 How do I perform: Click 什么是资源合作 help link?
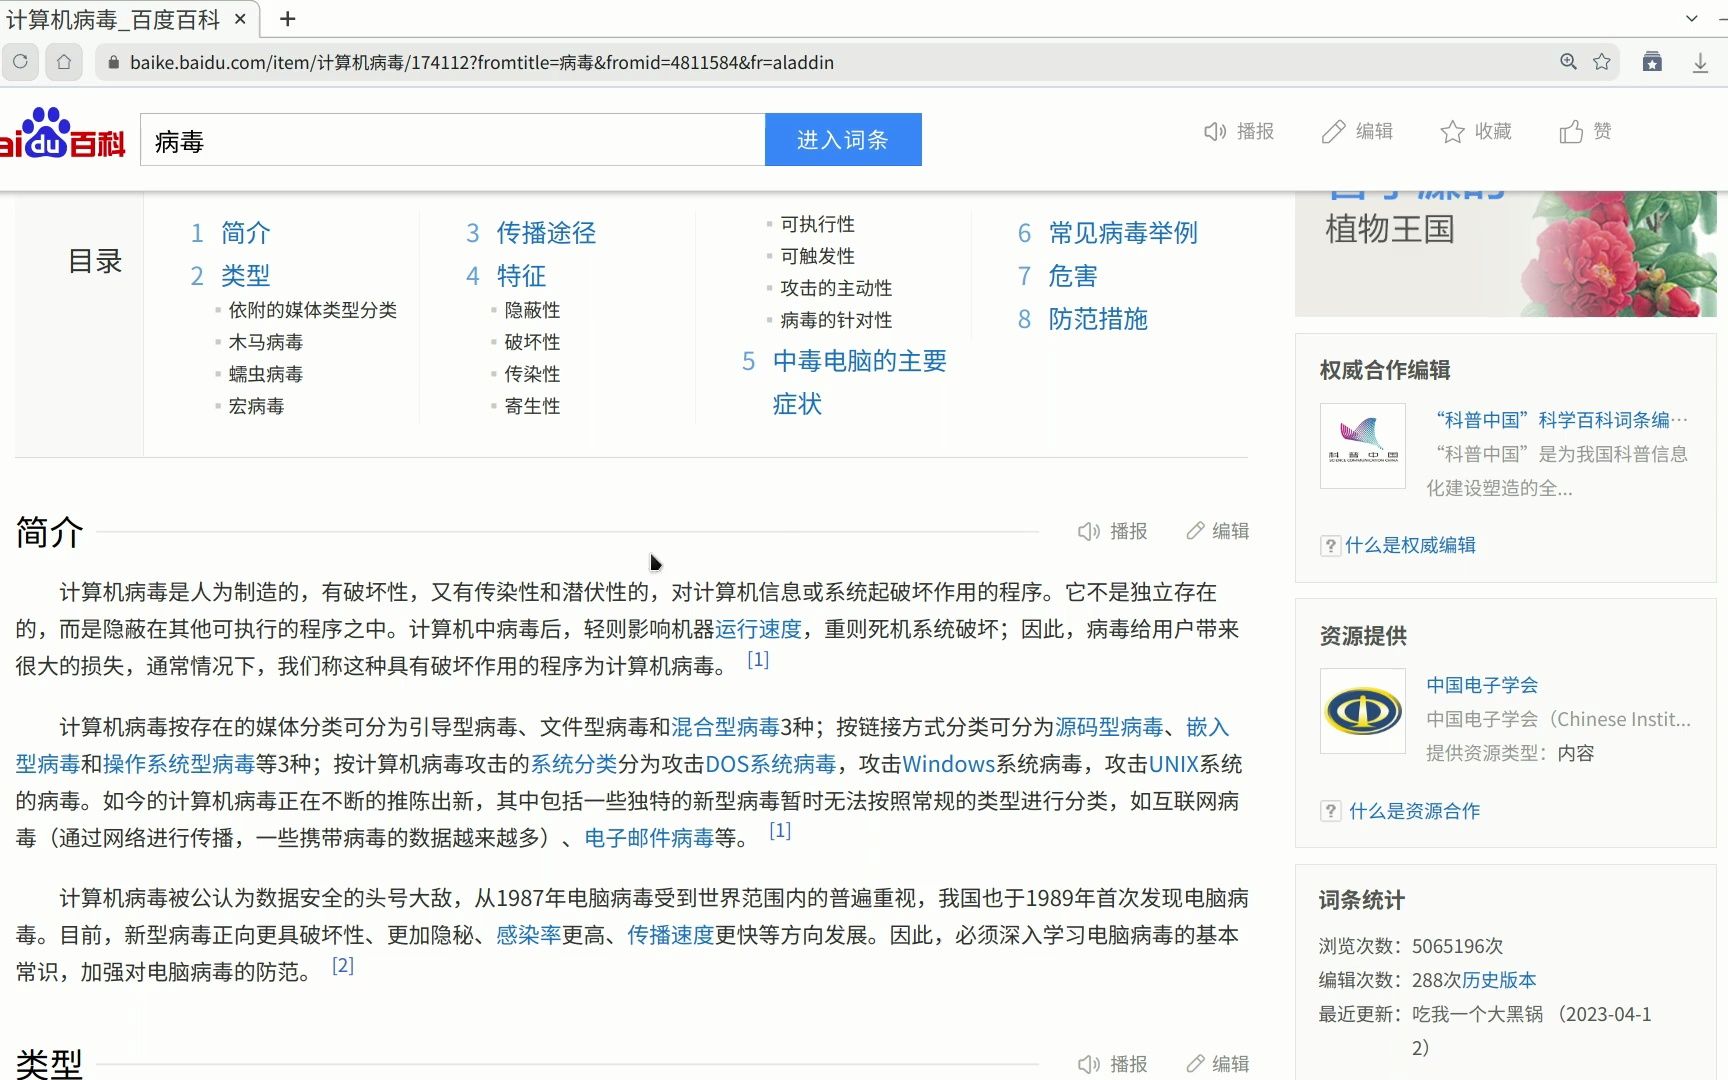point(1414,811)
